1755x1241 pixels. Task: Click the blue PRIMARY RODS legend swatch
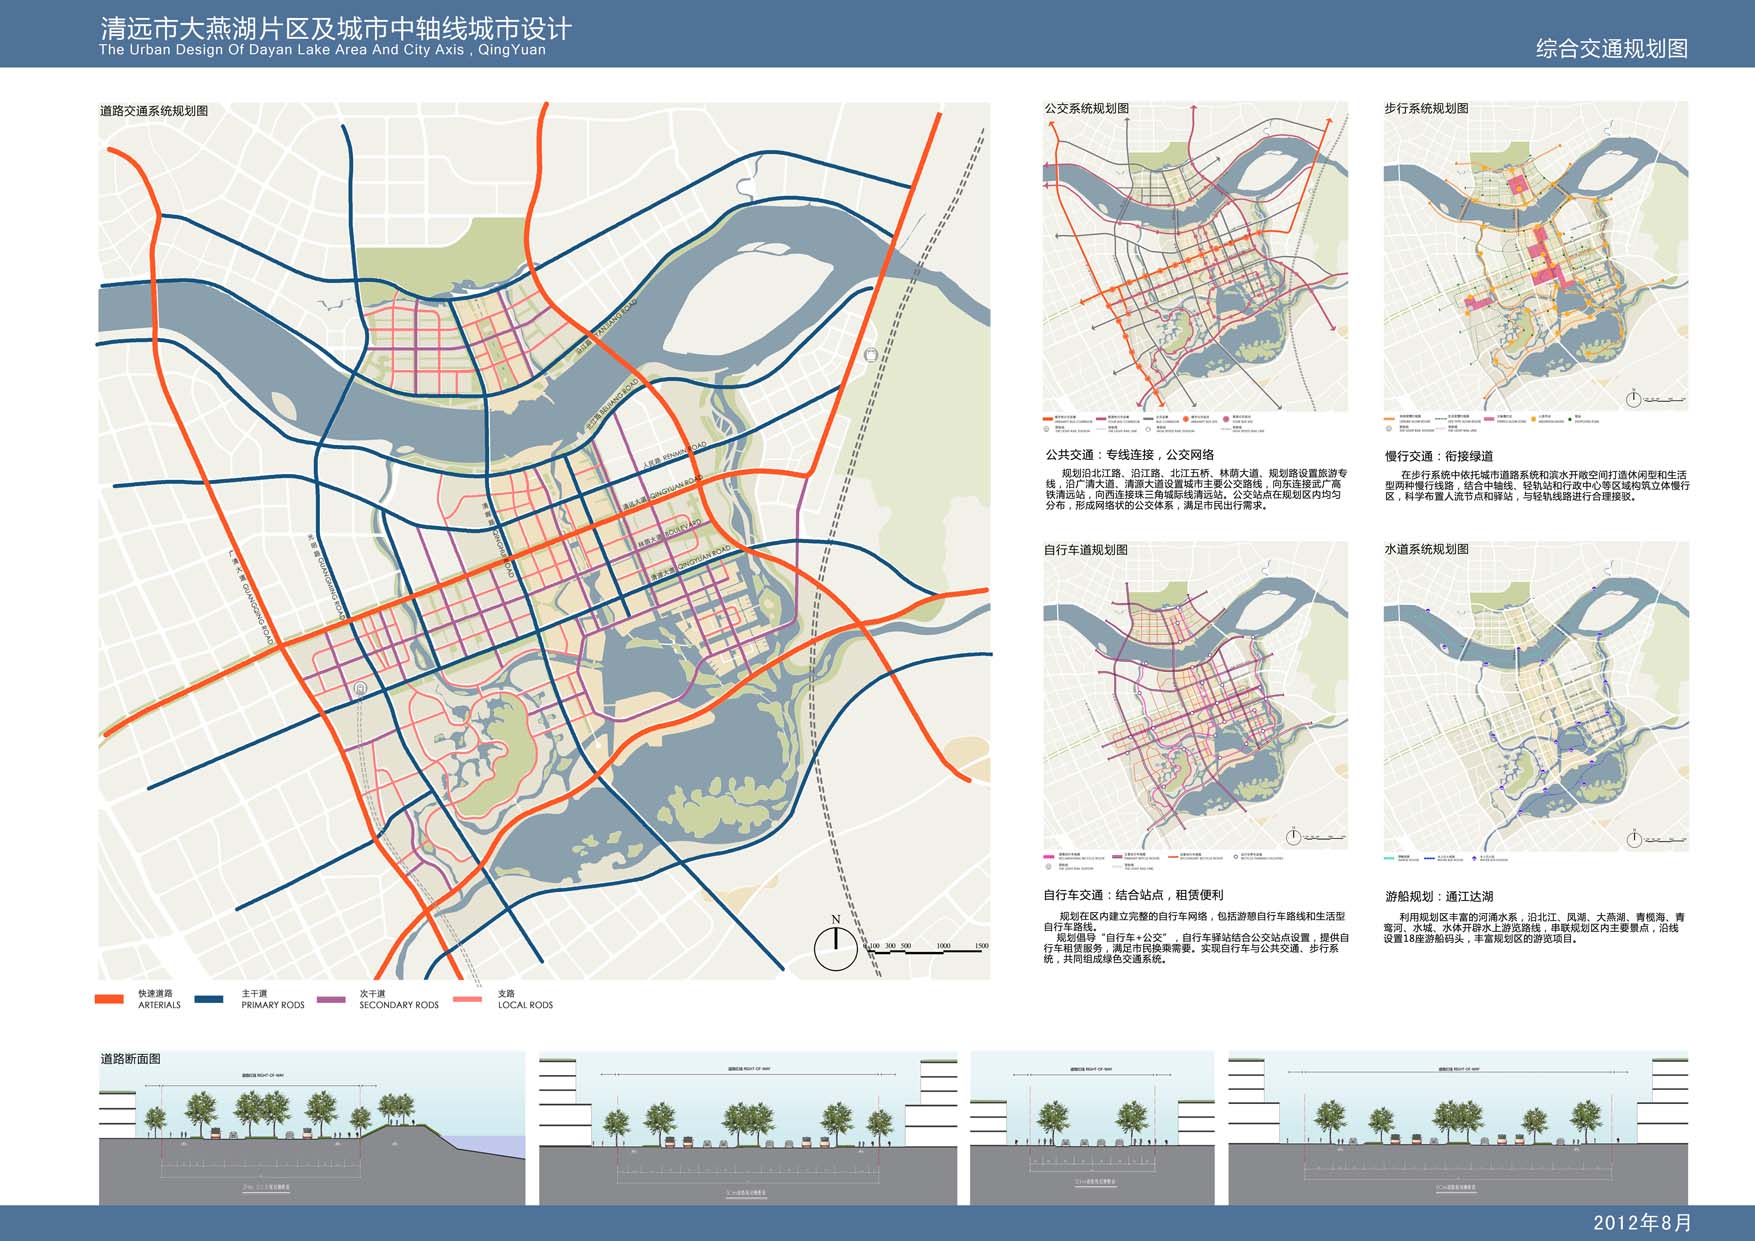[x=209, y=999]
